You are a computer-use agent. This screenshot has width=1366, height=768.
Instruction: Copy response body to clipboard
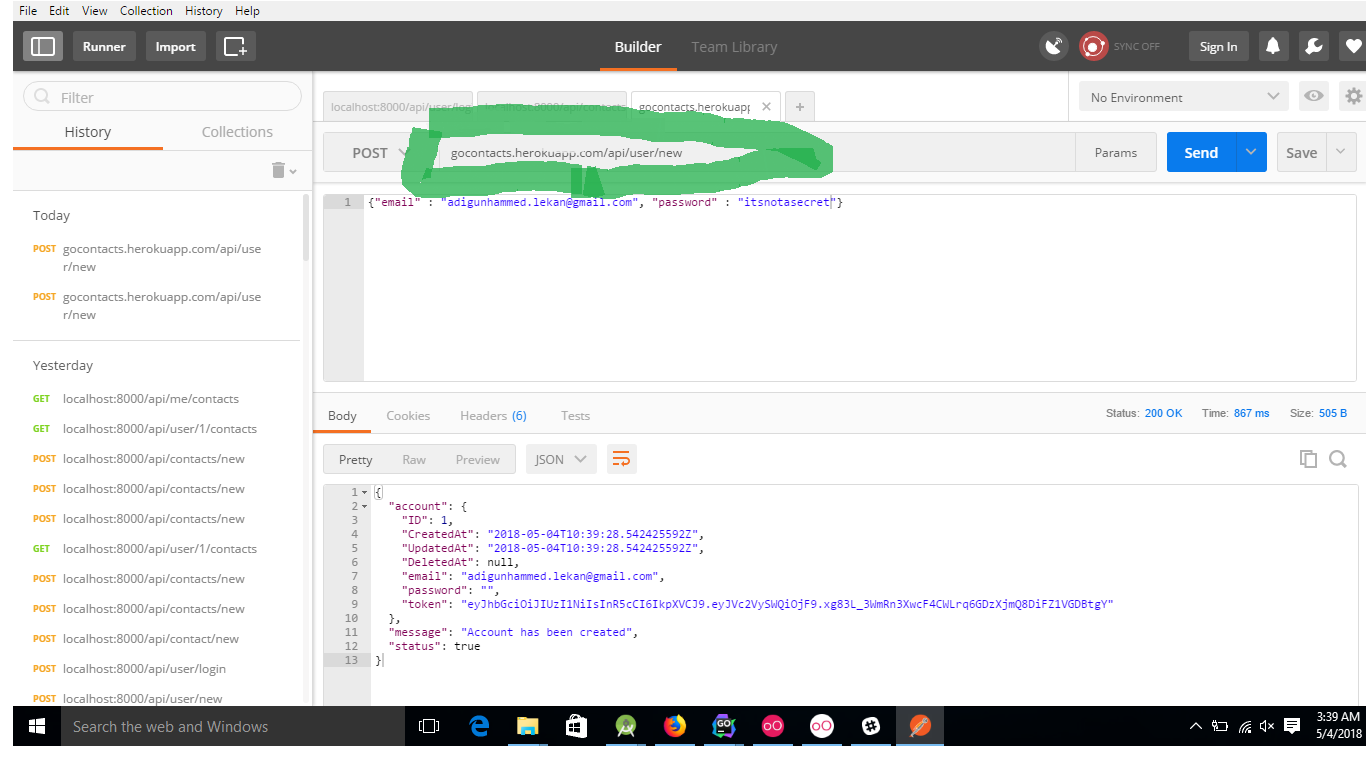tap(1308, 459)
